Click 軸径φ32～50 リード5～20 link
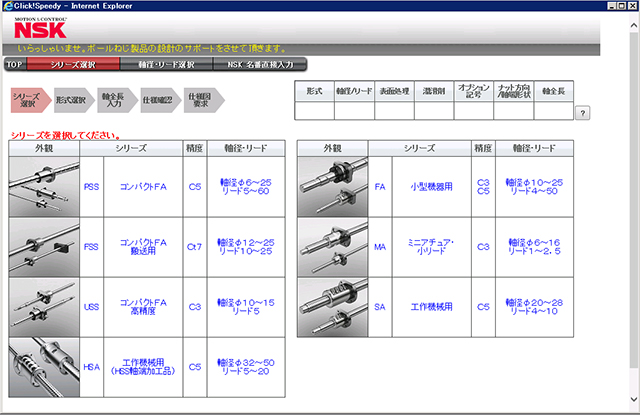Screen dimensions: 640x415 click(246, 367)
